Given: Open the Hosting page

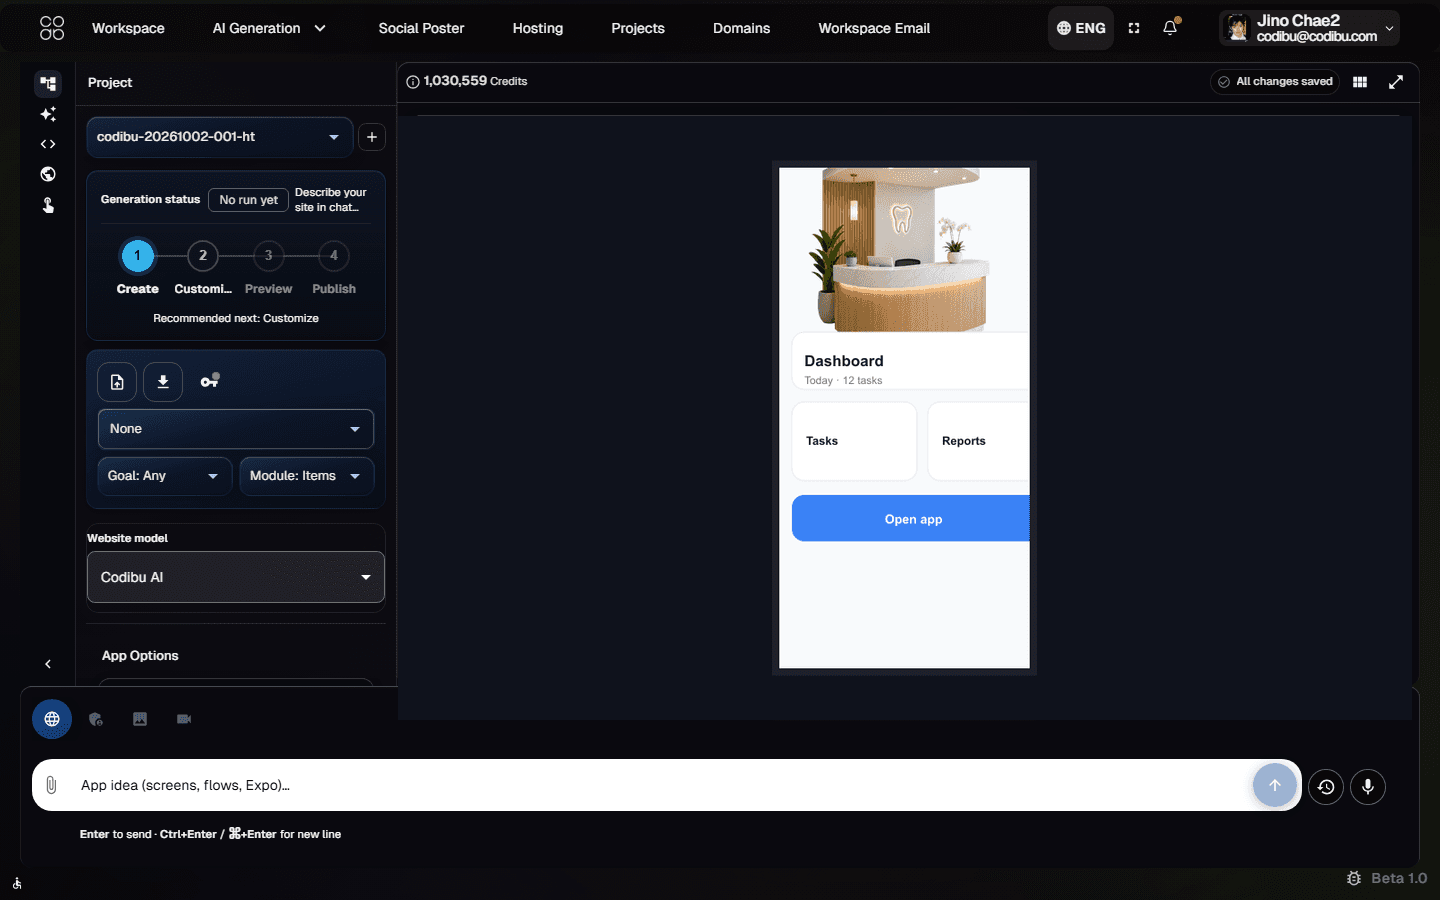Looking at the screenshot, I should (x=538, y=28).
